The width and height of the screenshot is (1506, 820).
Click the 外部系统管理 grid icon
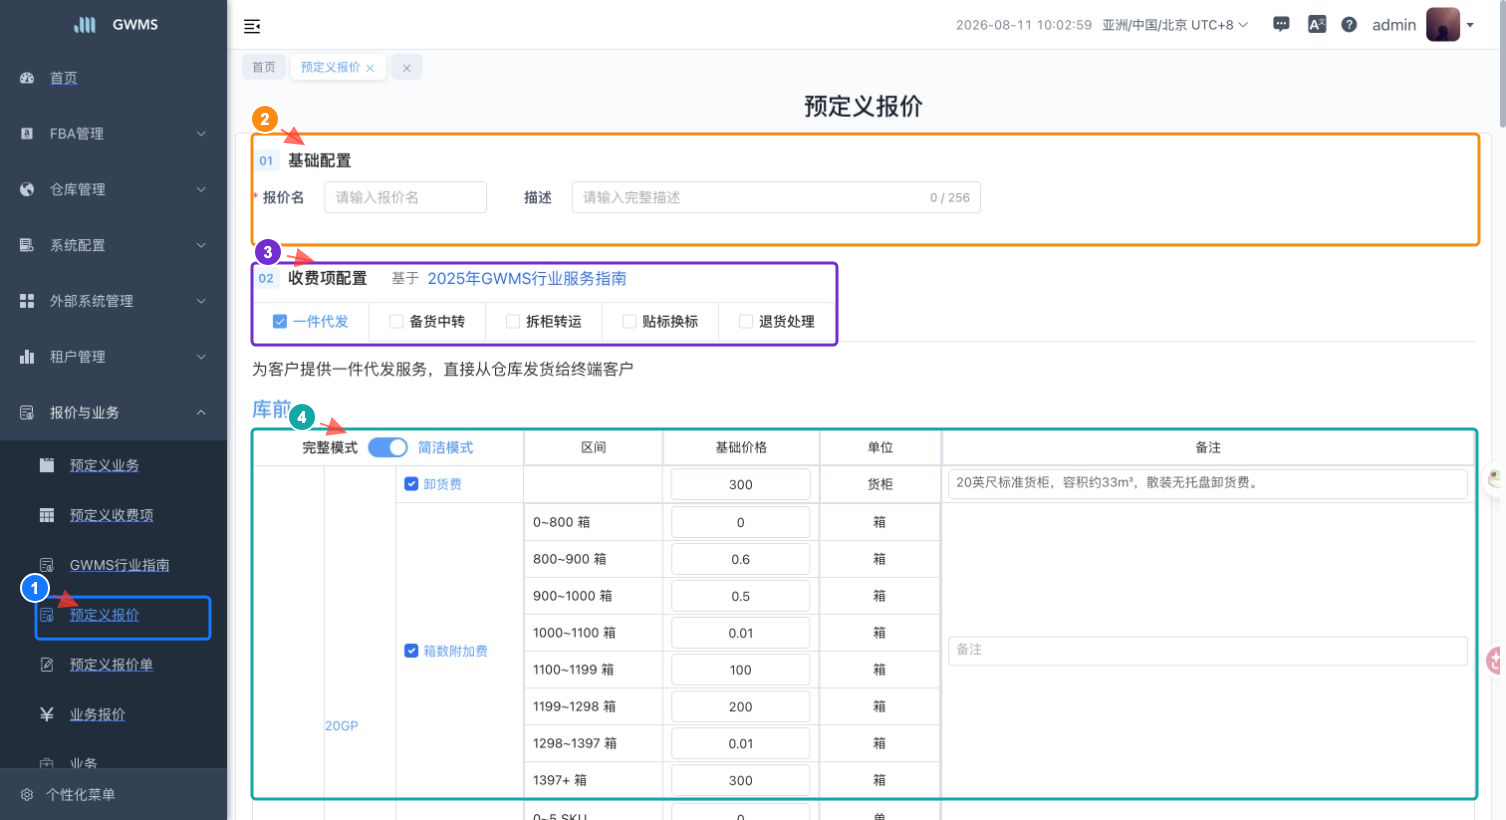coord(27,301)
